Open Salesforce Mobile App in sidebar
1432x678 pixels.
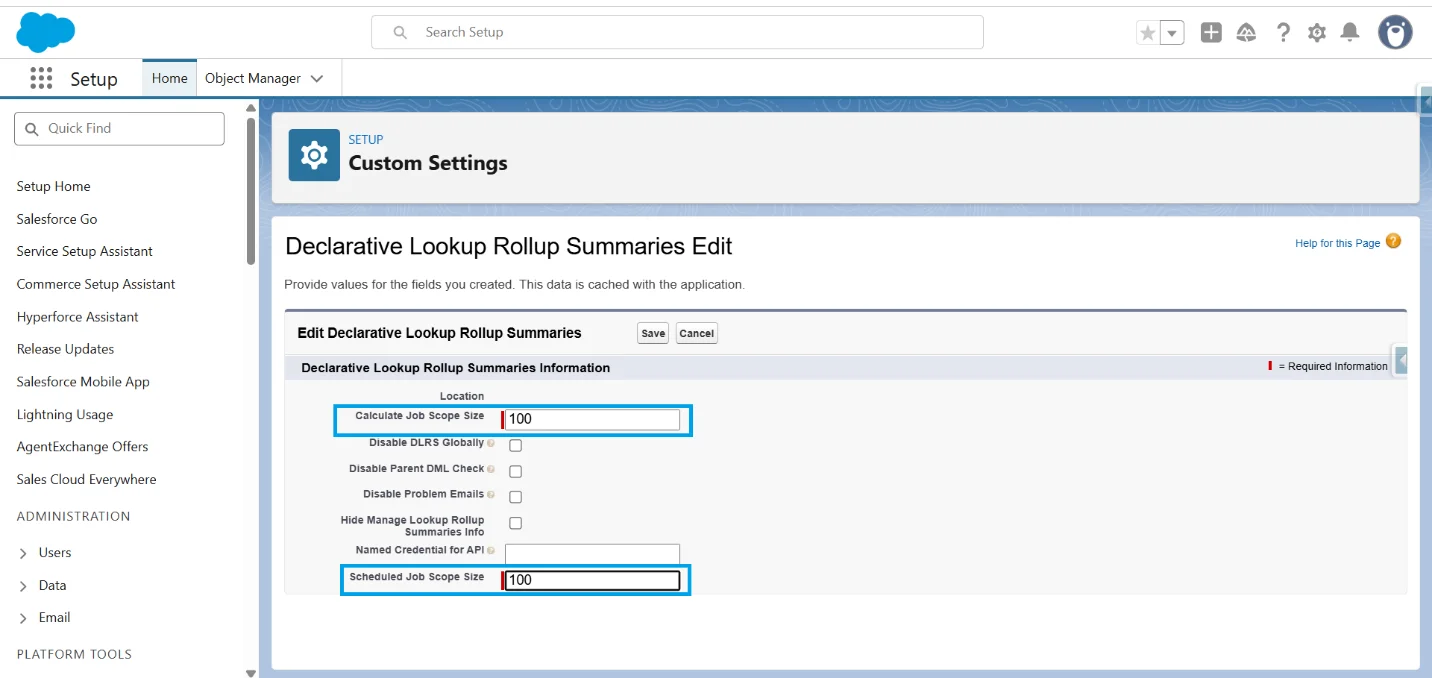[x=83, y=382]
